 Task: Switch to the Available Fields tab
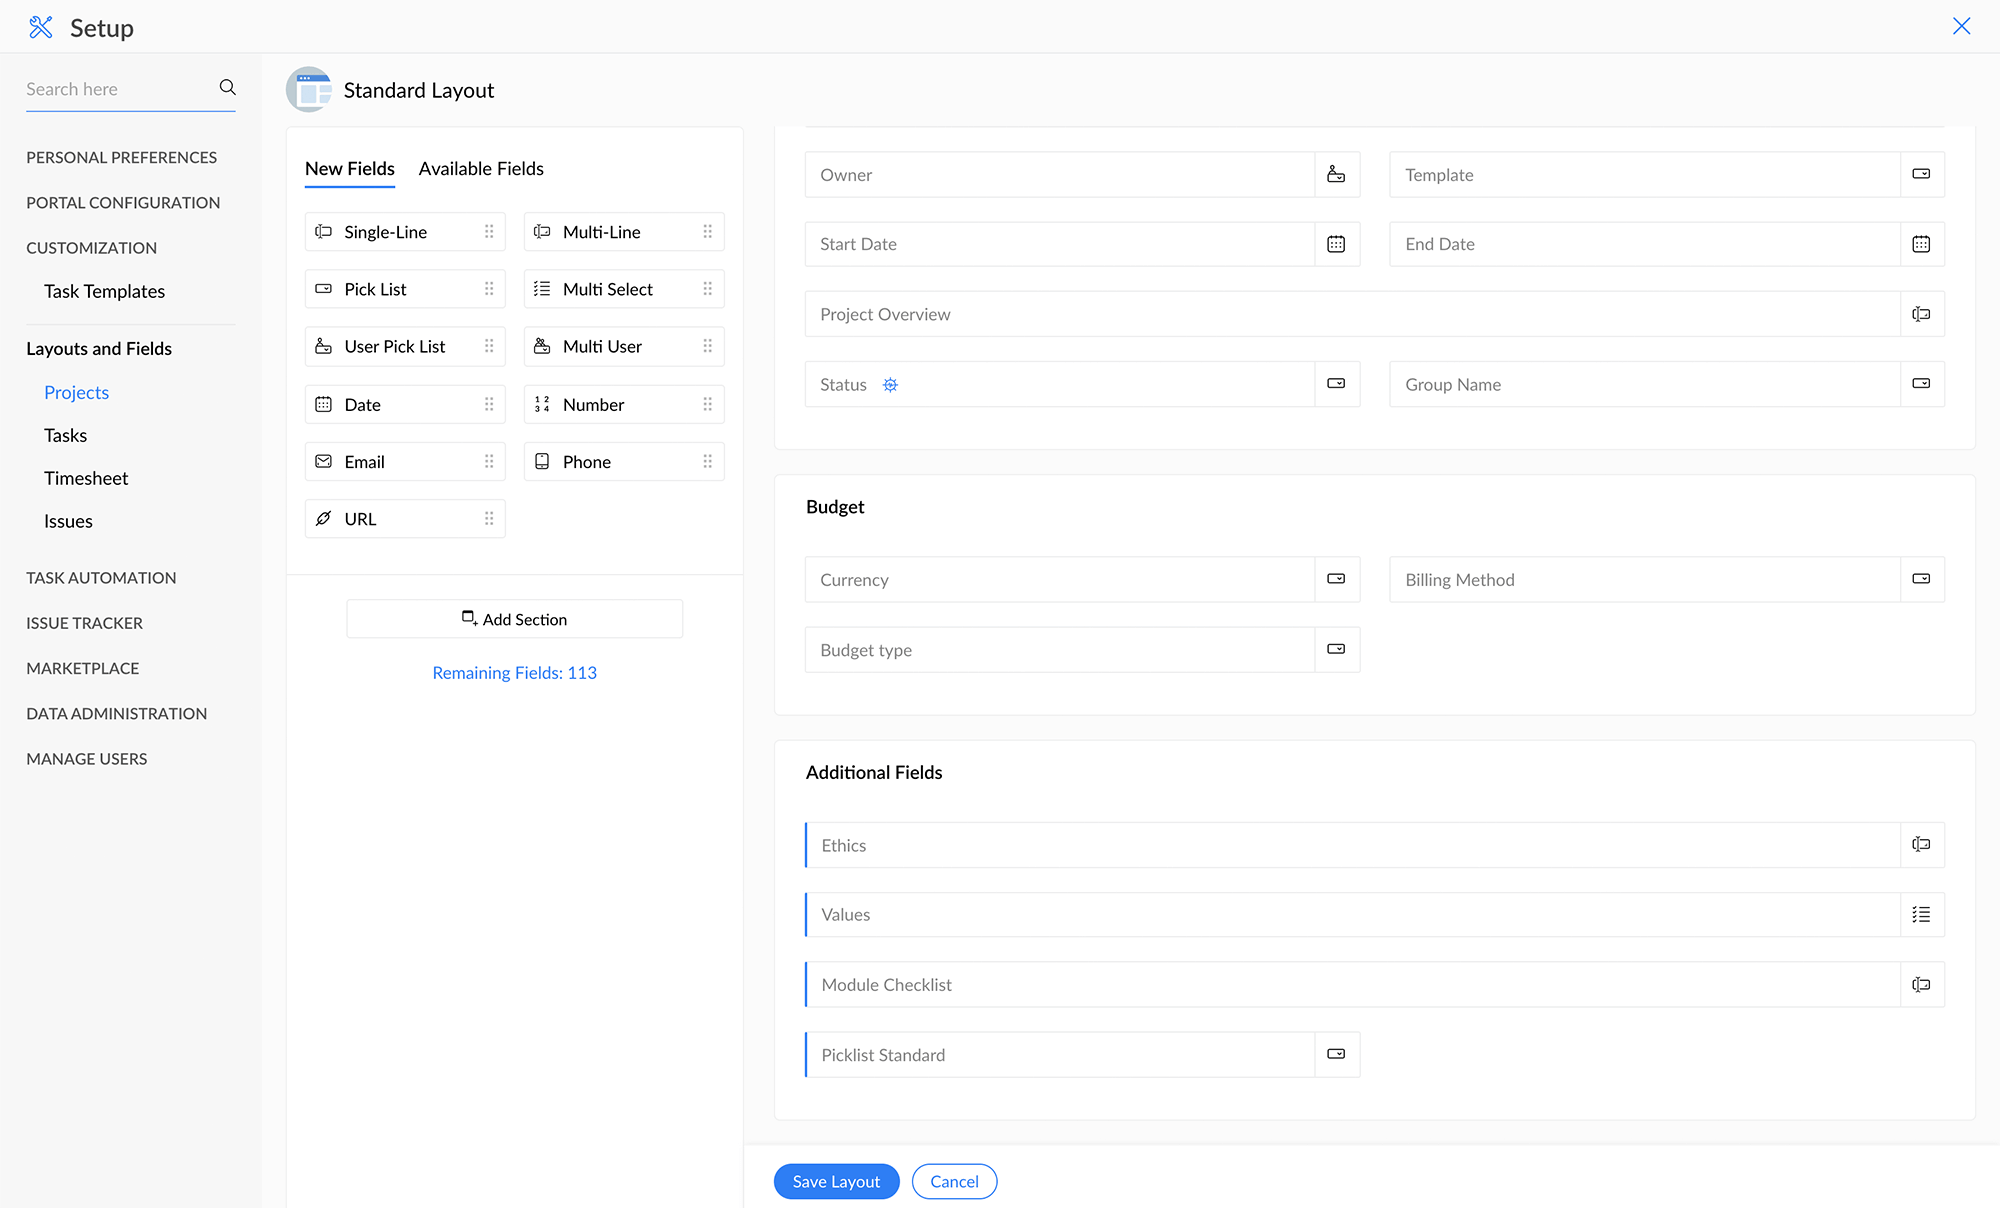tap(481, 169)
